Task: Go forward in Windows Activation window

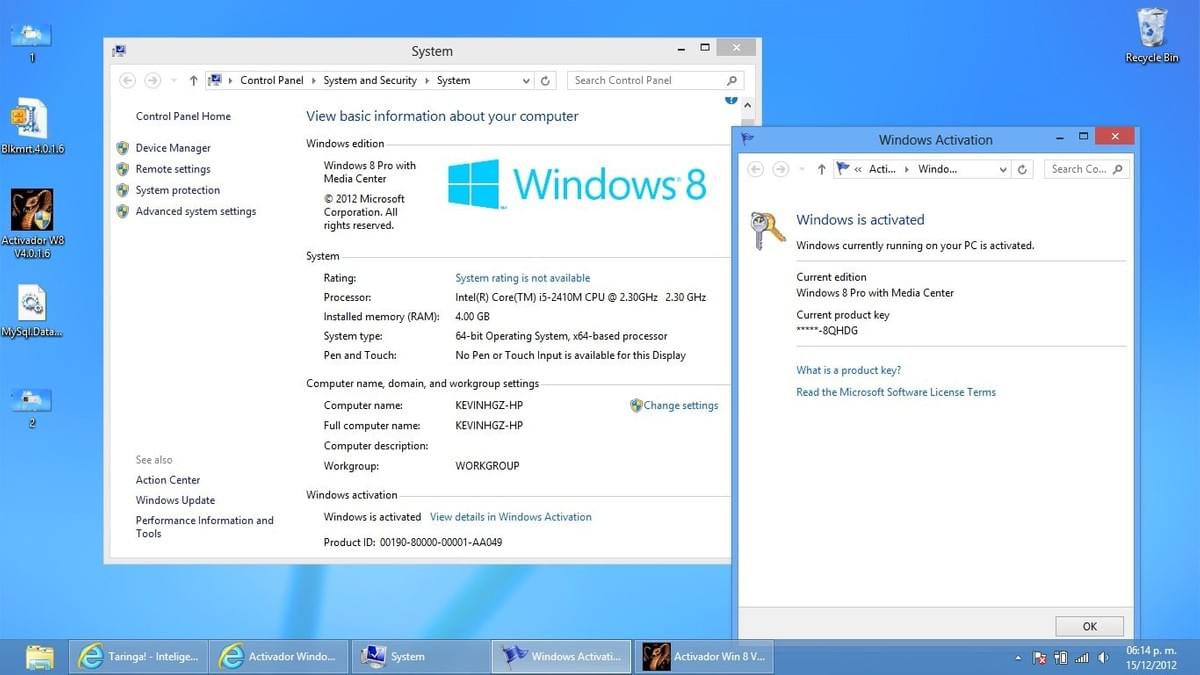Action: 781,169
